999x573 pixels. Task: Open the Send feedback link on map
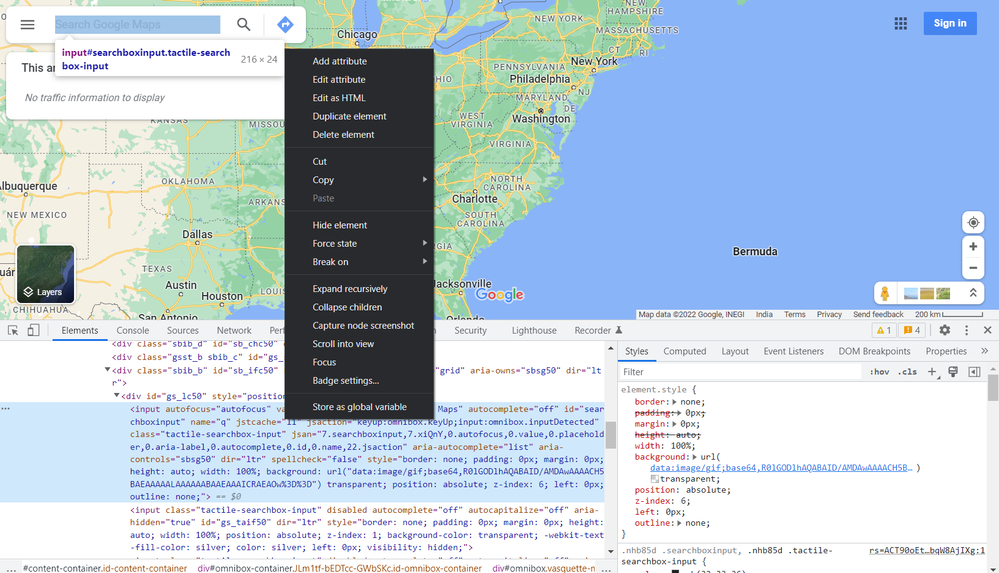(878, 314)
